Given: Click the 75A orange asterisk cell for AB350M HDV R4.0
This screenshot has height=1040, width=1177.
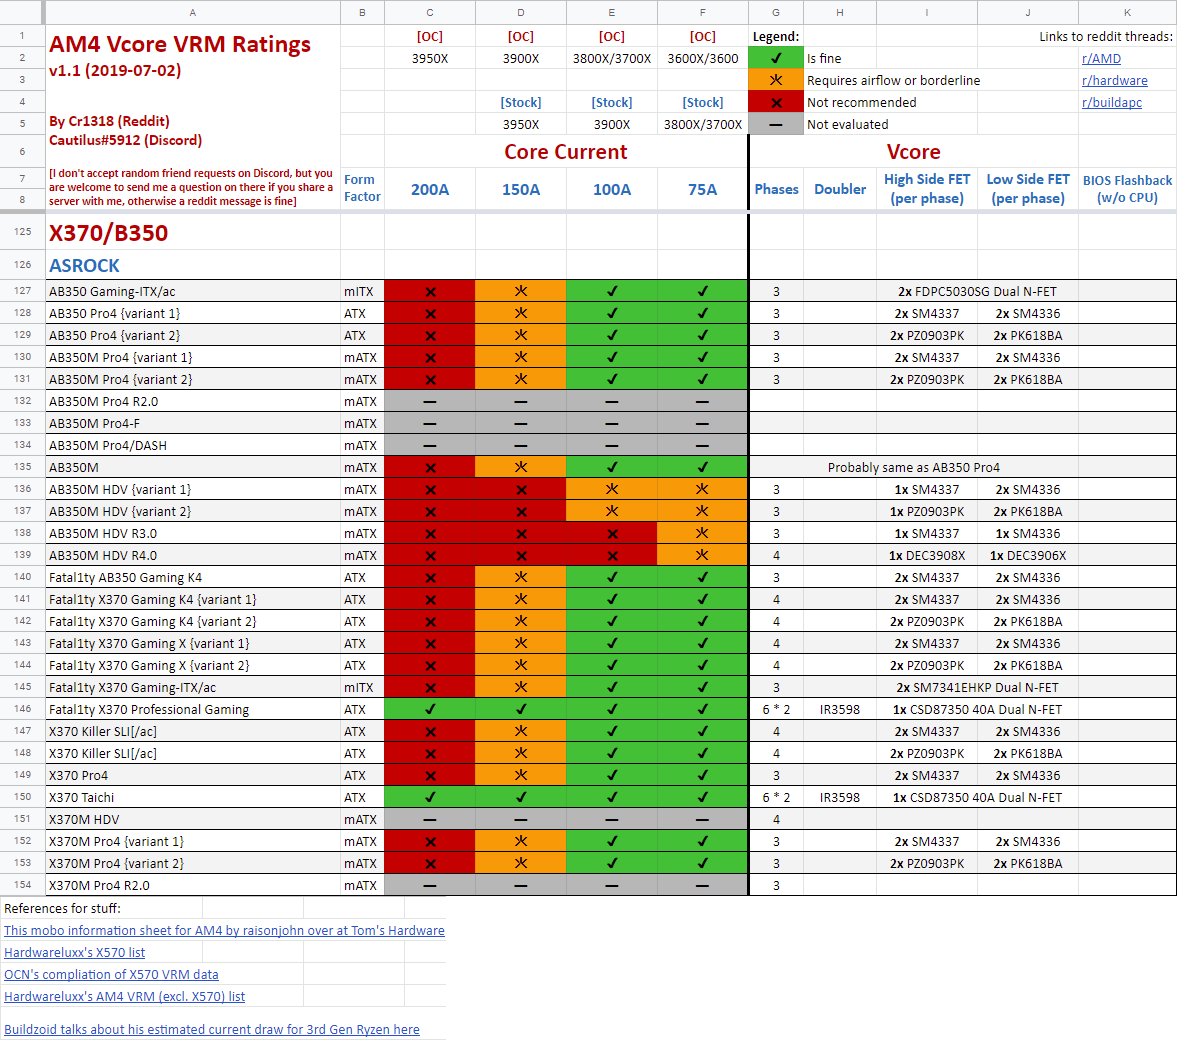Looking at the screenshot, I should pos(703,555).
